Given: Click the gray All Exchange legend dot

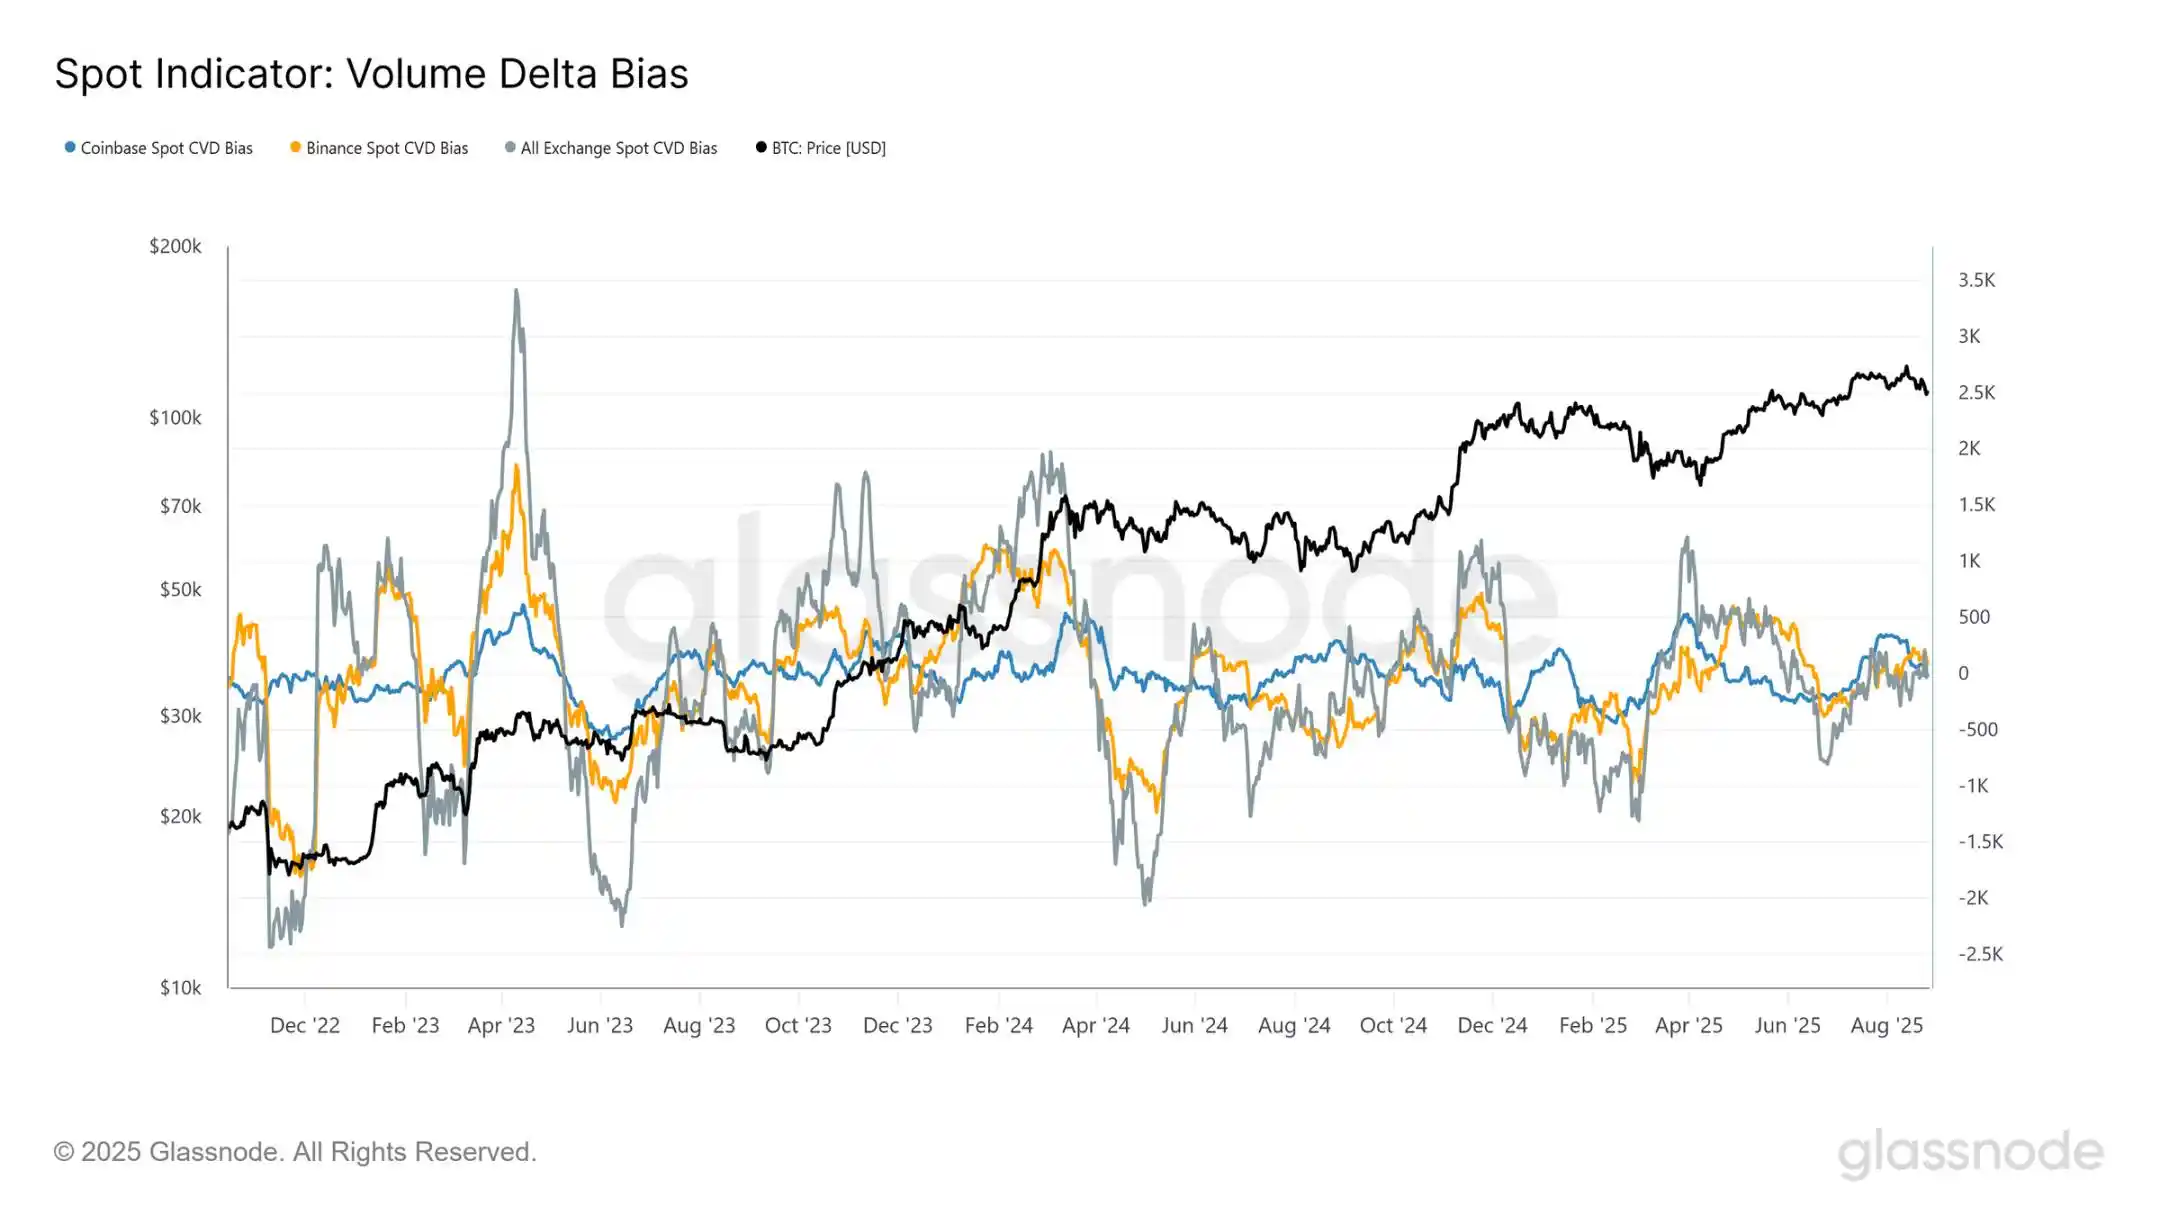Looking at the screenshot, I should click(510, 147).
